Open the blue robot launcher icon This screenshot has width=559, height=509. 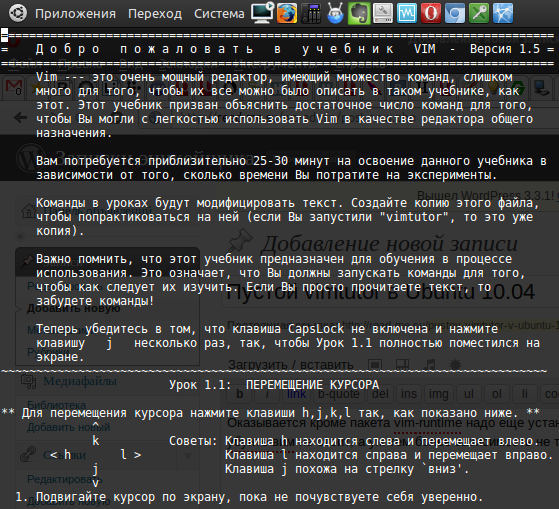(335, 13)
